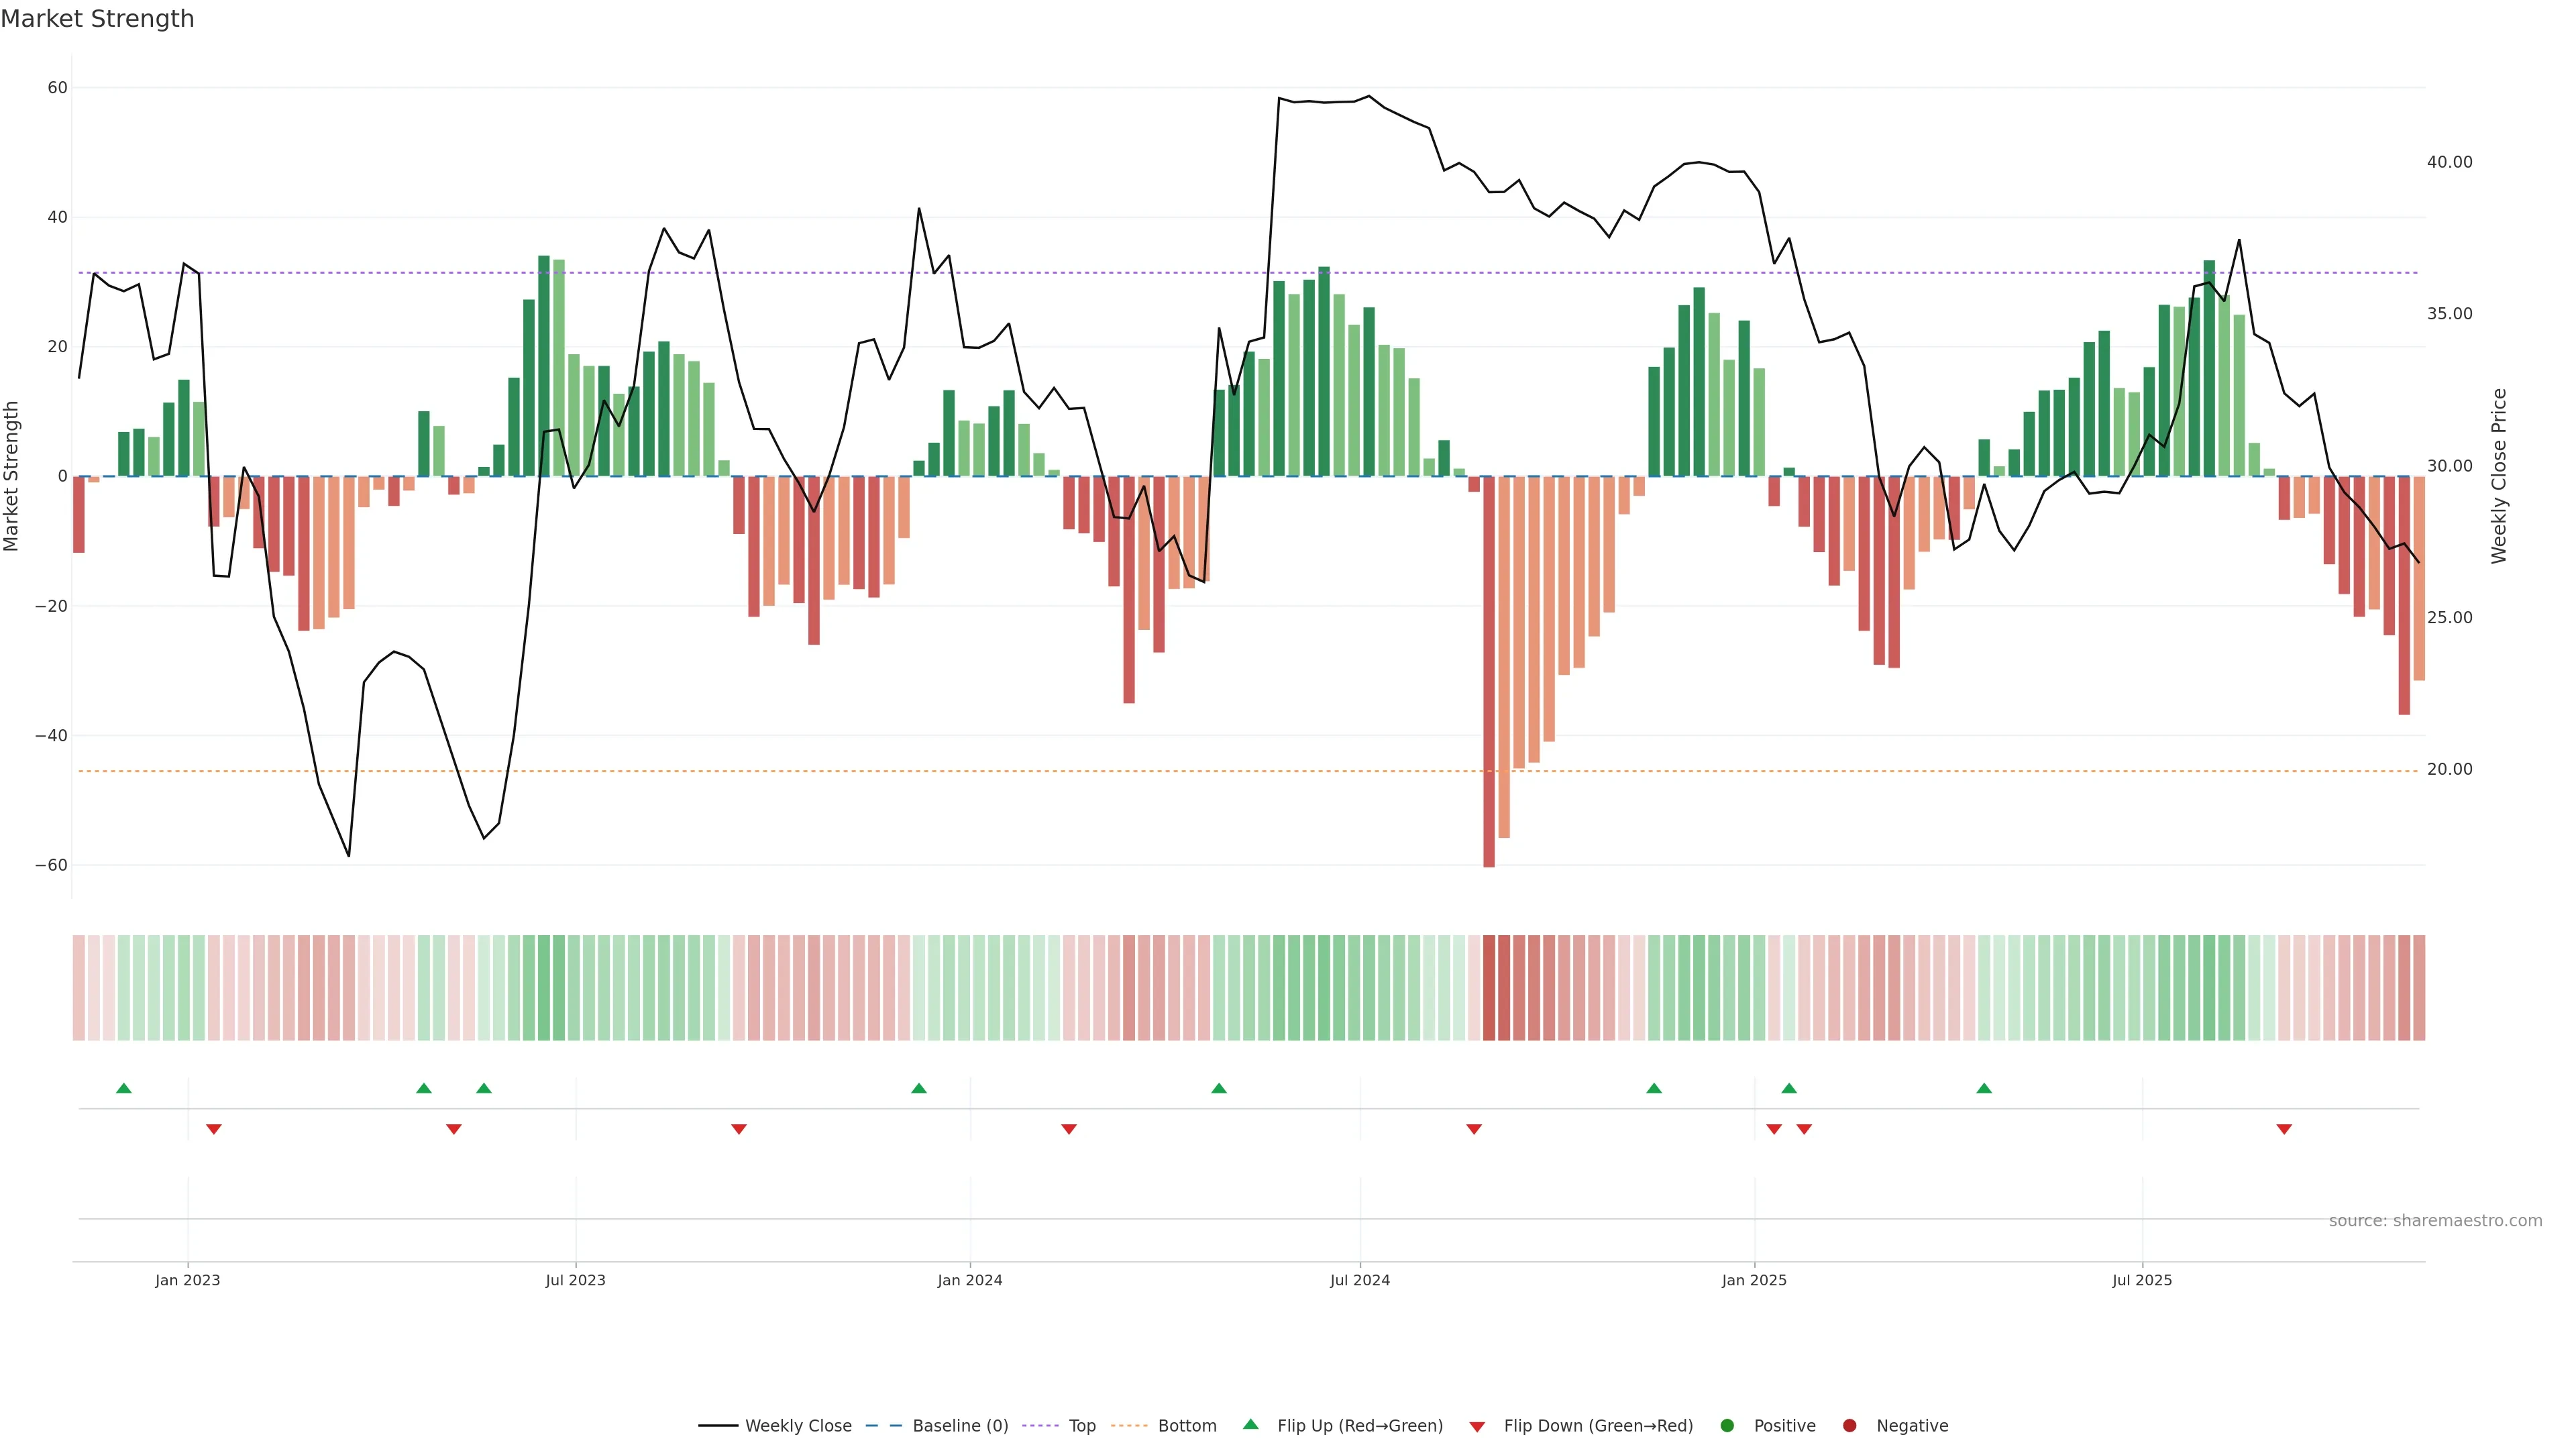
Task: Click the 40.00 right-axis price label
Action: (2449, 162)
